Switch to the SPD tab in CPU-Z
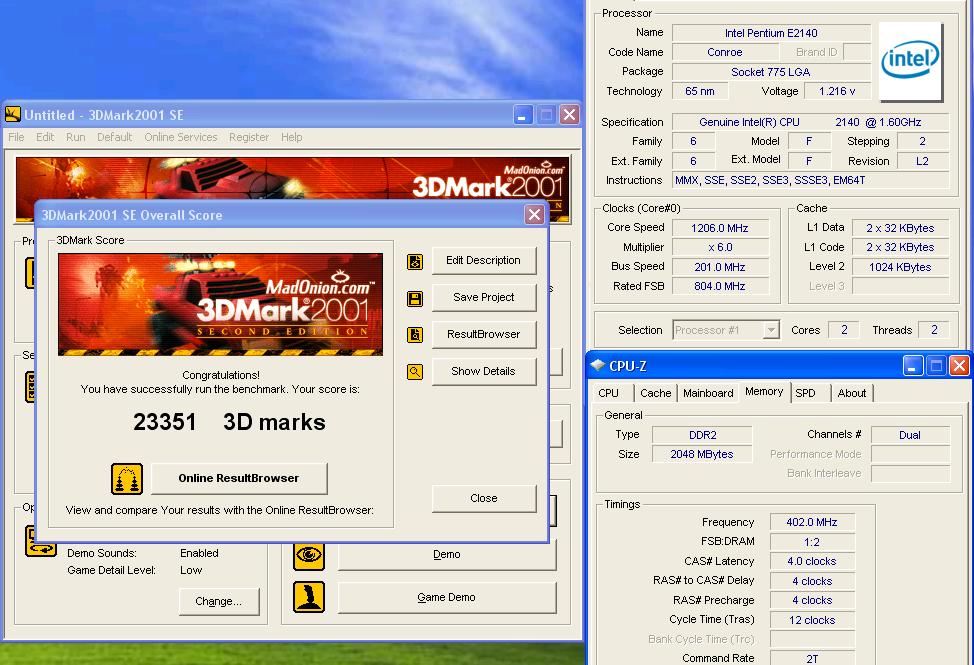The height and width of the screenshot is (665, 974). tap(806, 393)
